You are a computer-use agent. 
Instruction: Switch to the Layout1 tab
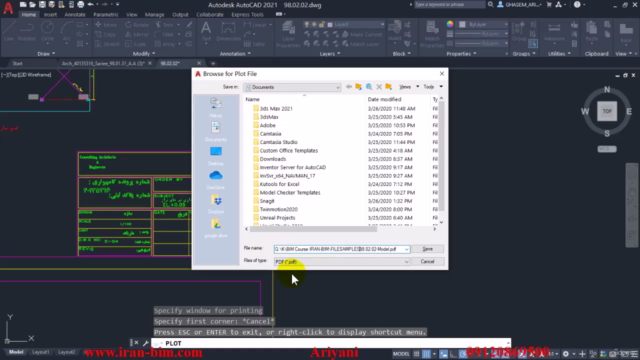[40, 352]
